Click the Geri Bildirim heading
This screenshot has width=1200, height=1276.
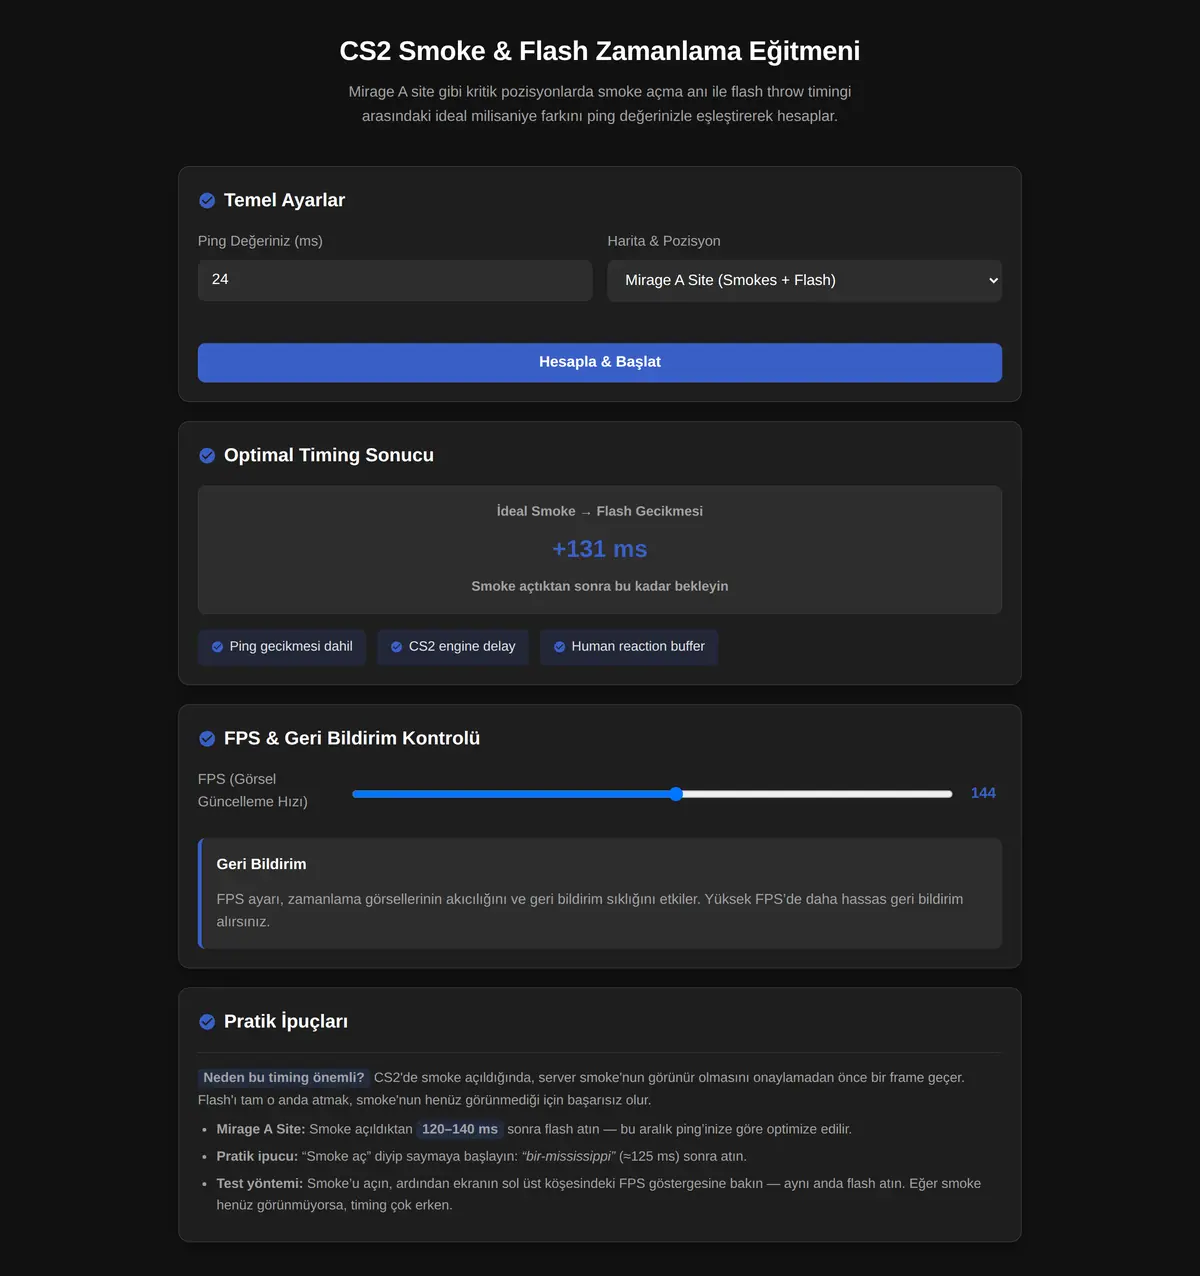pos(262,864)
